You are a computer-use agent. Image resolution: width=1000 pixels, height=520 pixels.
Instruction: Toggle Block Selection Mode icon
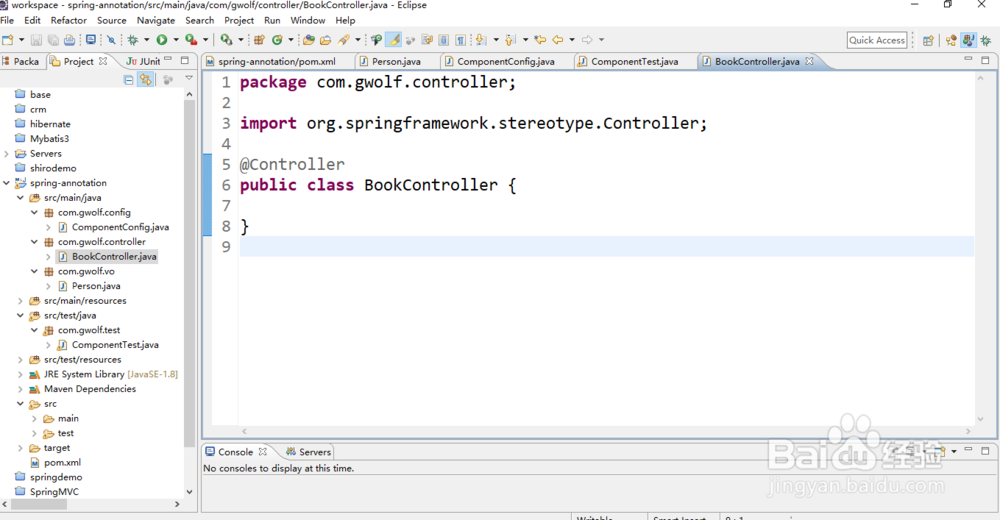444,40
